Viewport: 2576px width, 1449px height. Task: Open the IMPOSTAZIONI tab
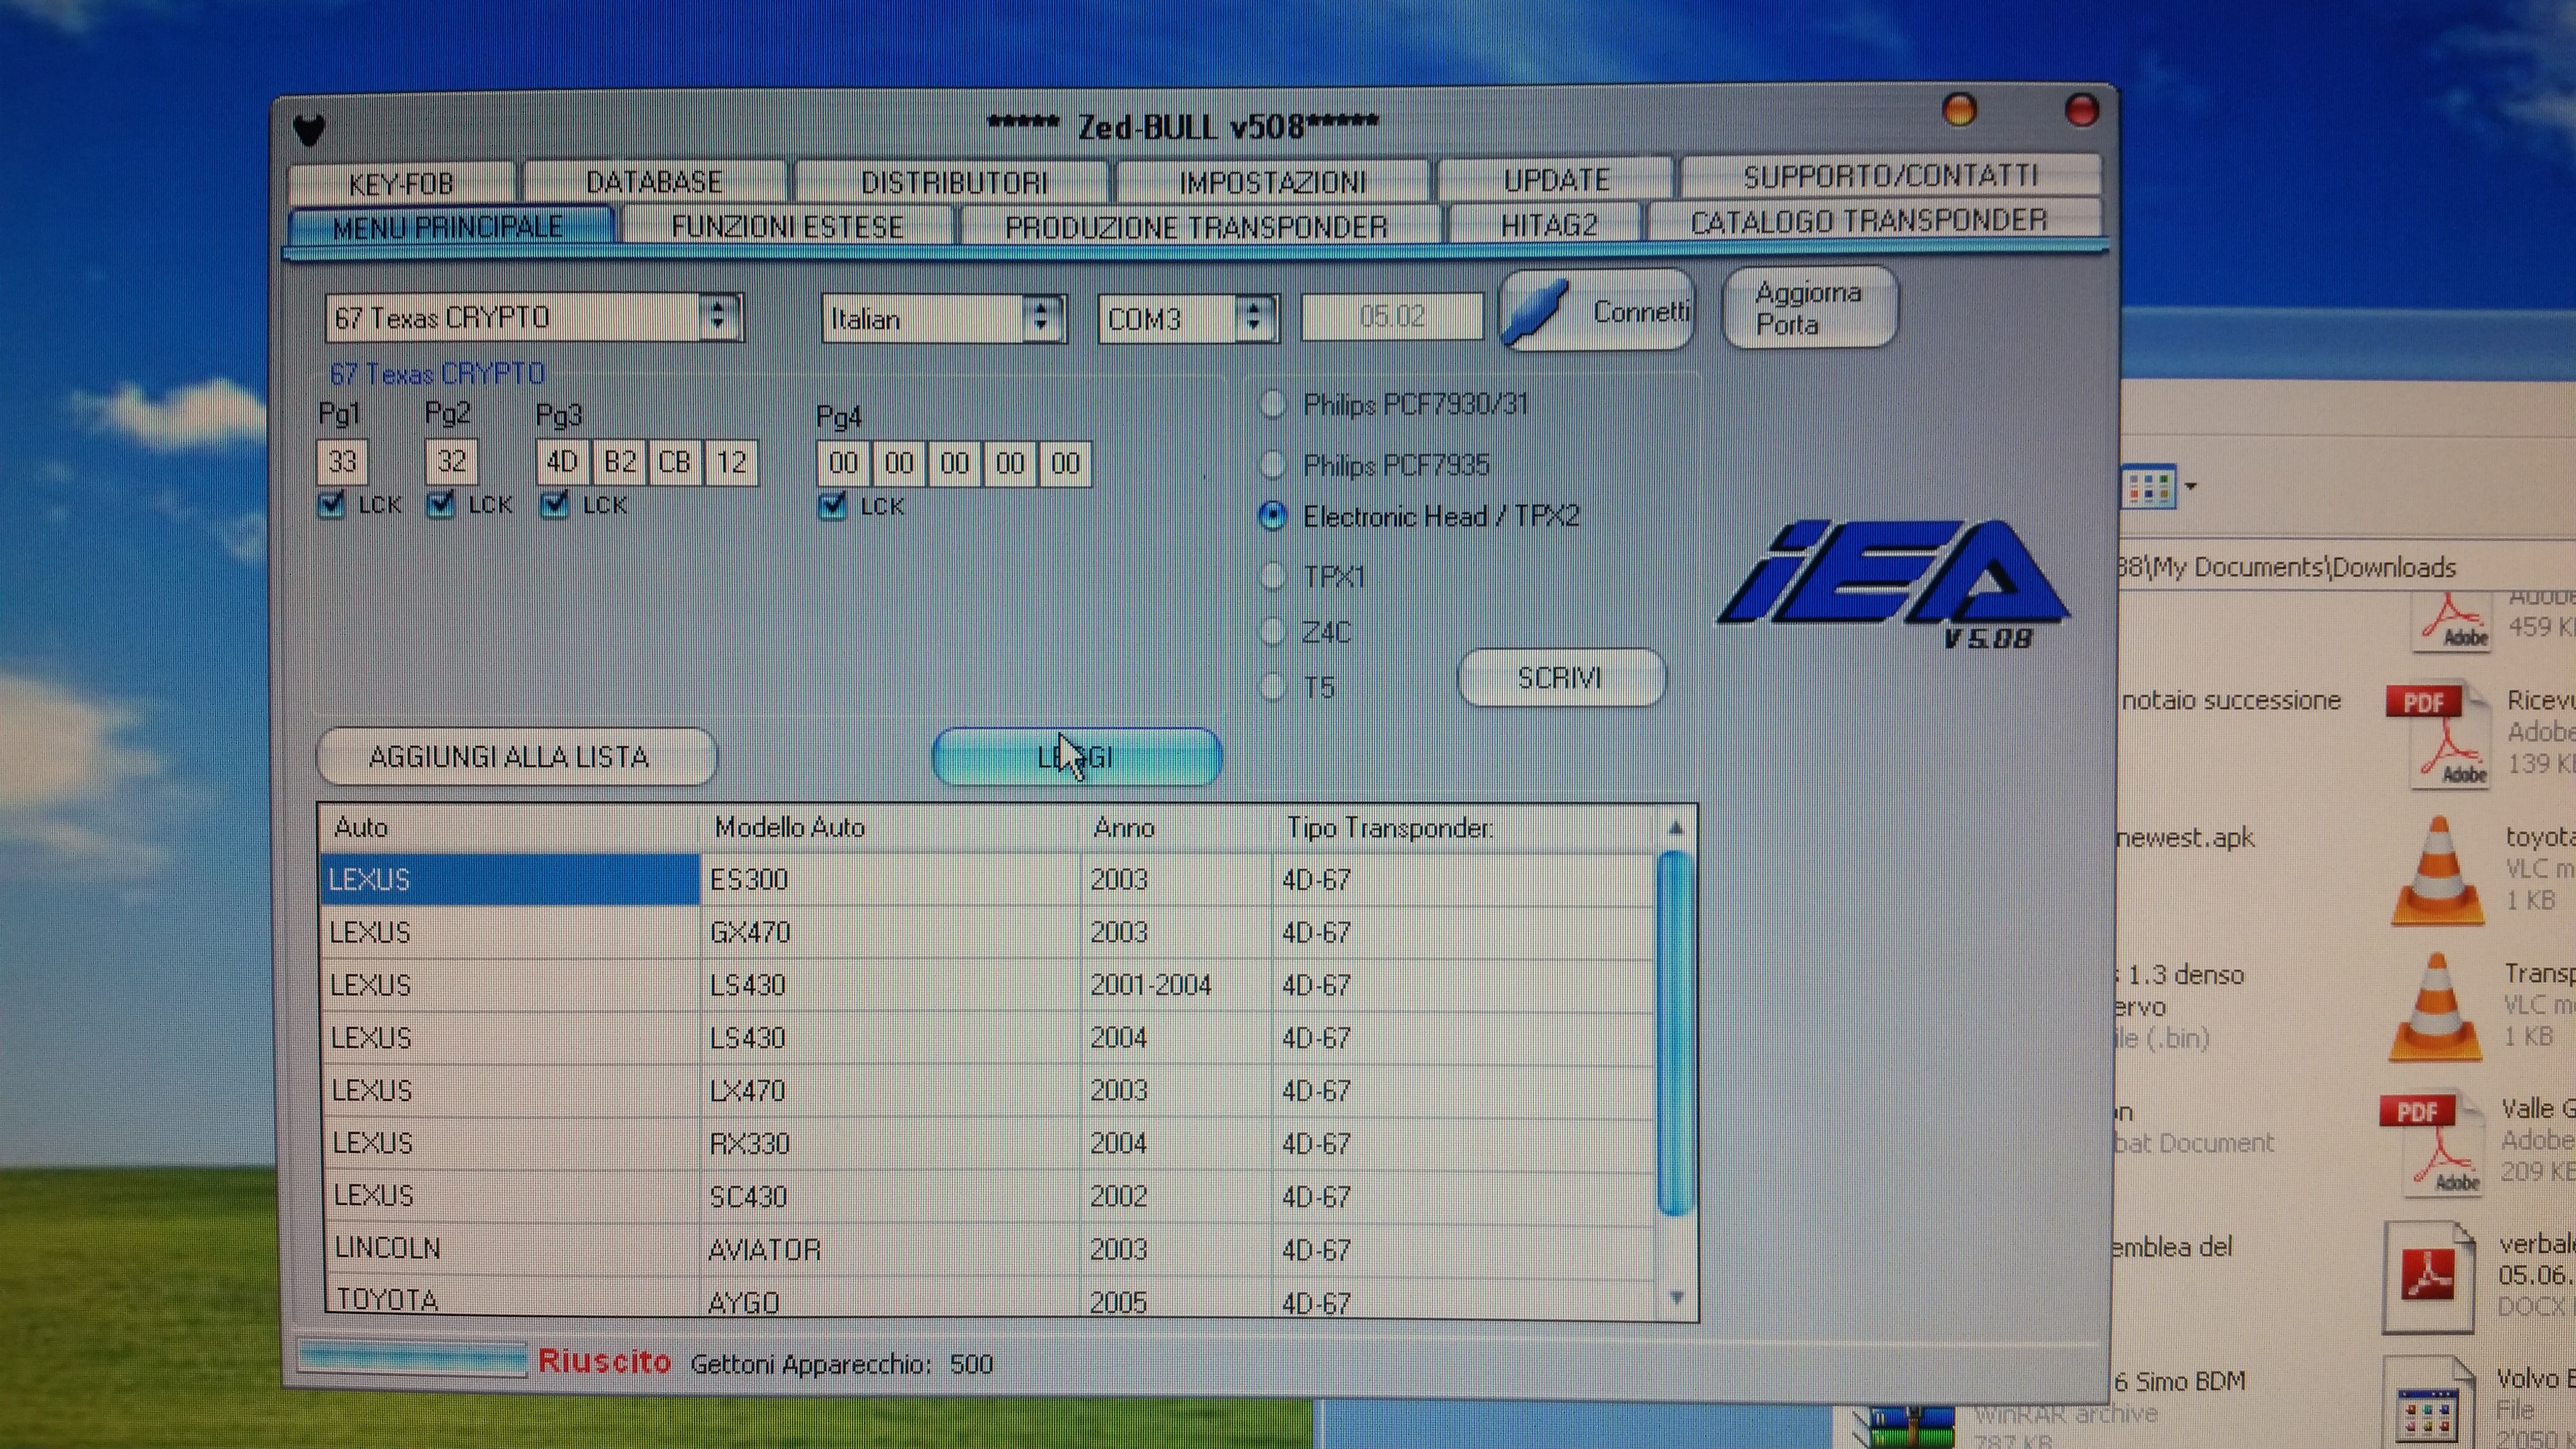(x=1272, y=181)
